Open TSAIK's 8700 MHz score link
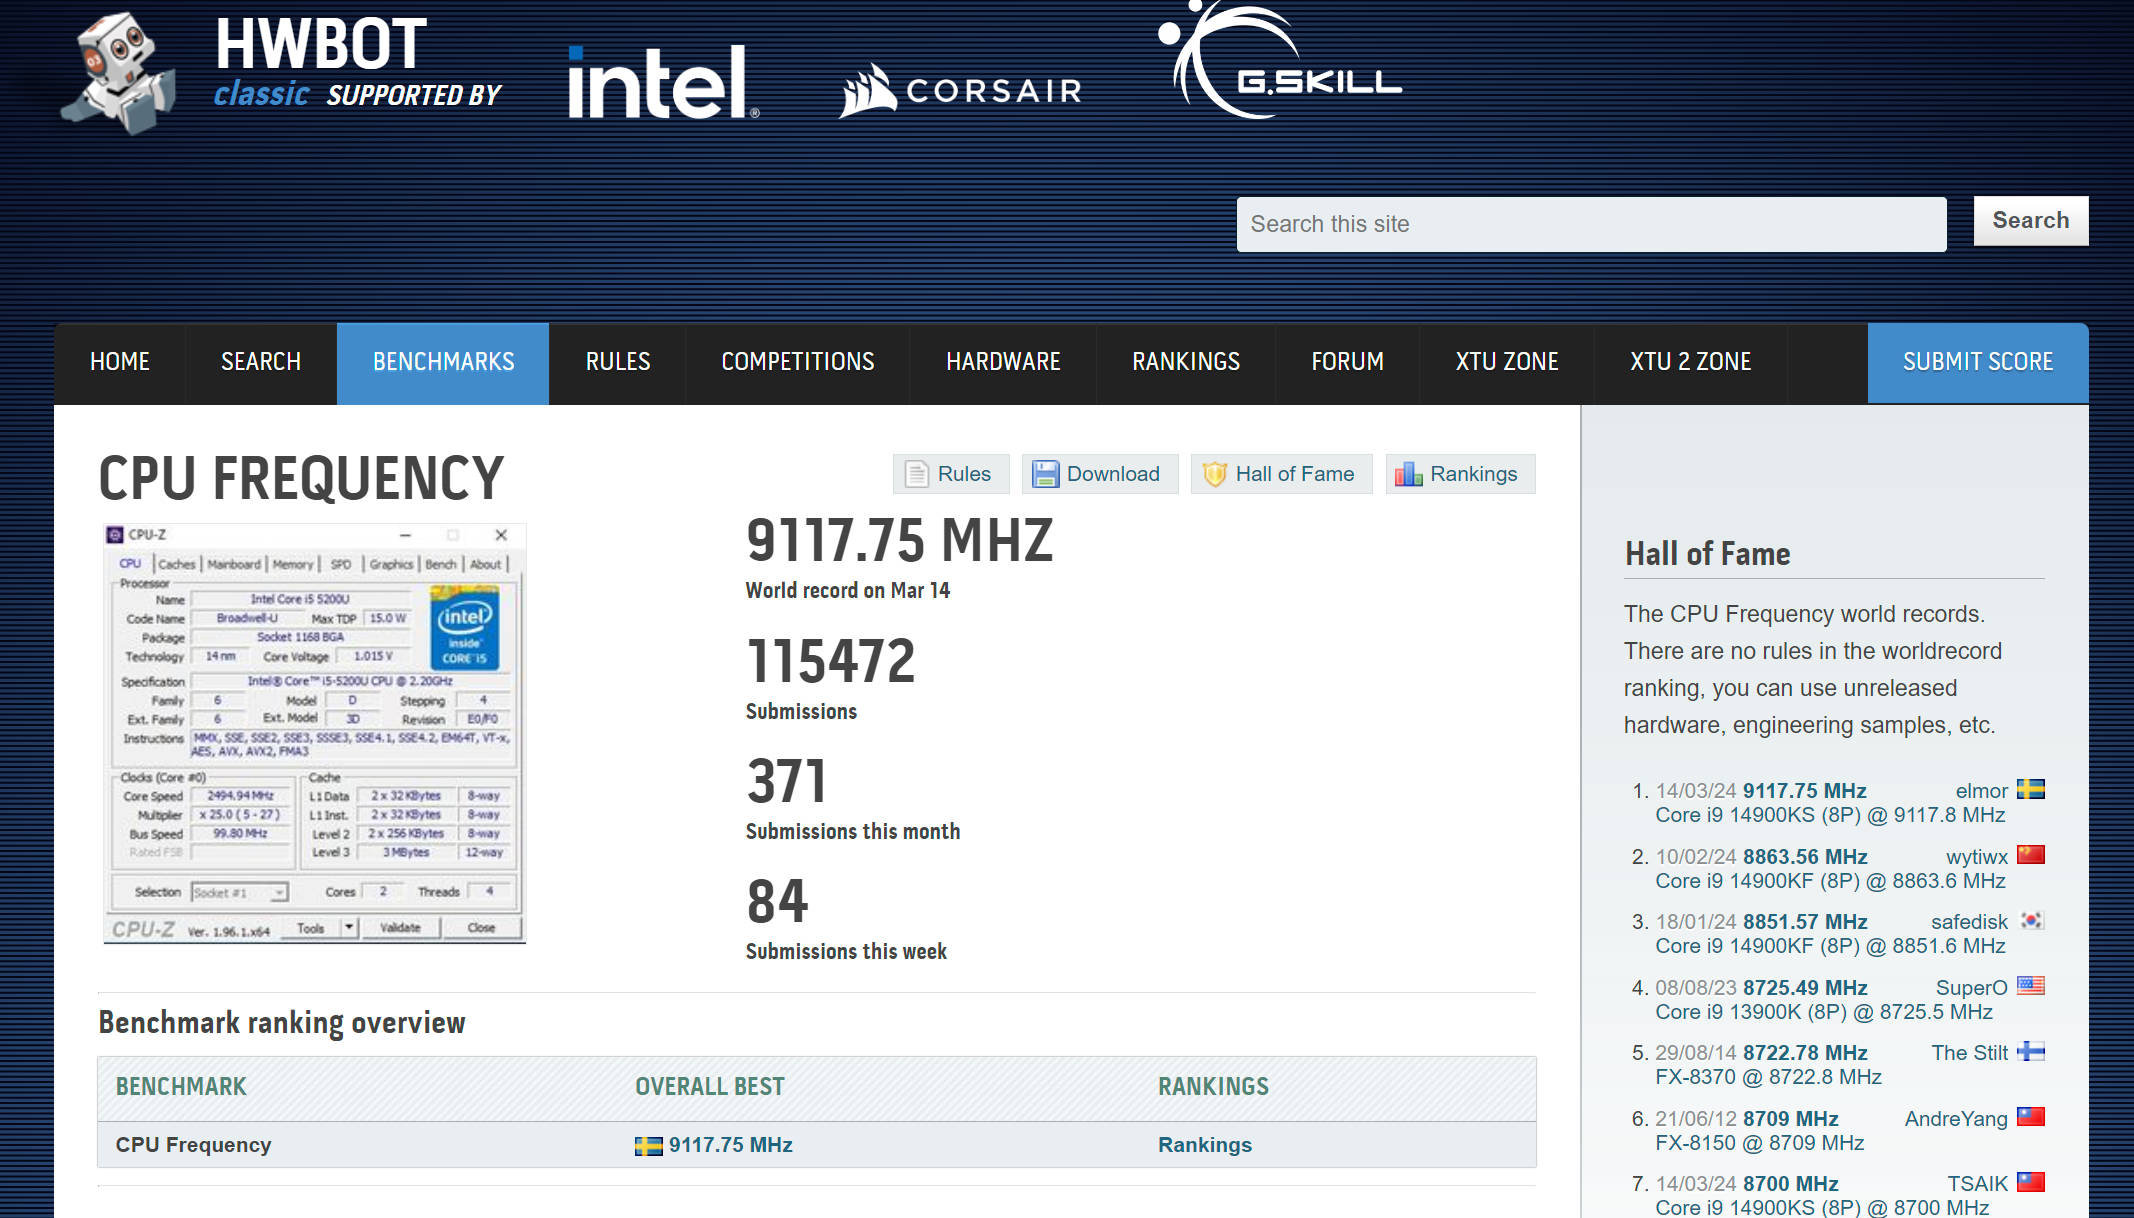Image resolution: width=2134 pixels, height=1218 pixels. tap(1791, 1184)
